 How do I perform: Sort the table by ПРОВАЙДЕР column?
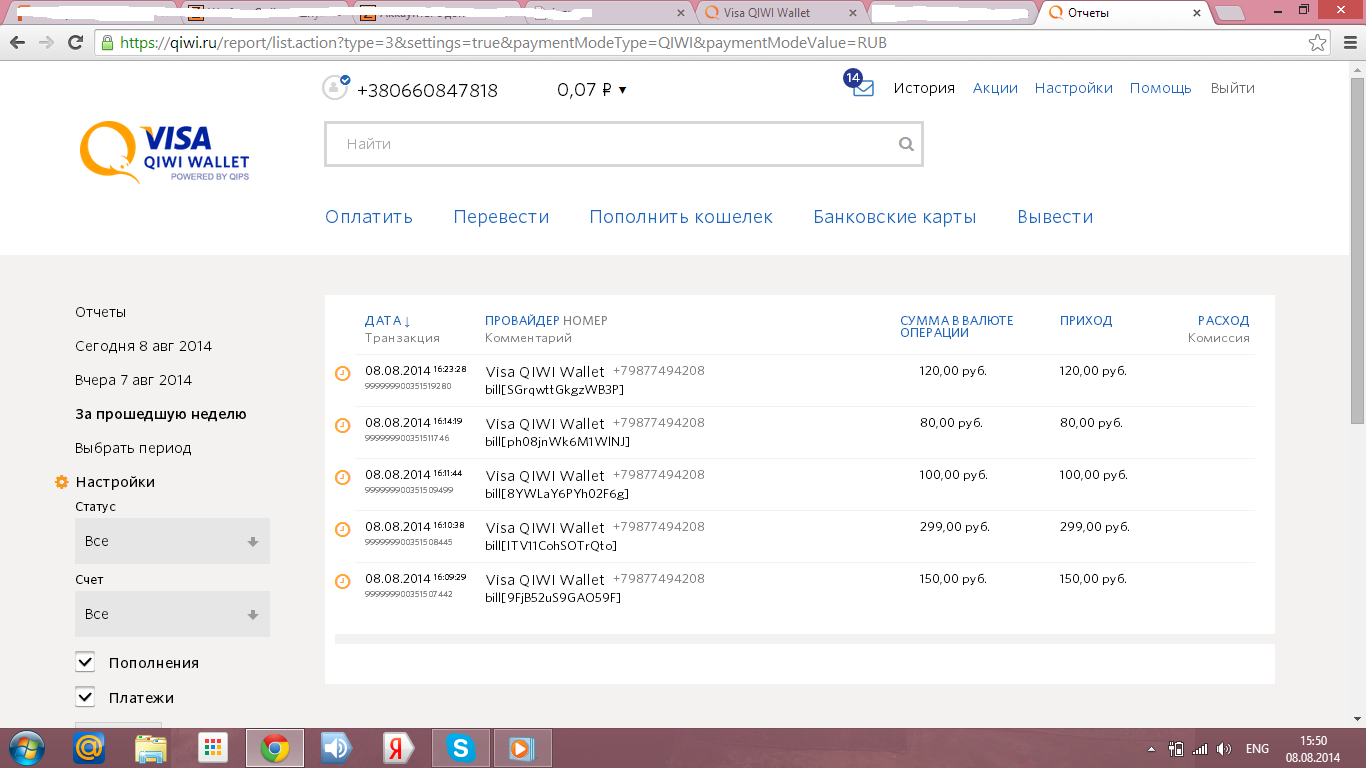coord(522,321)
